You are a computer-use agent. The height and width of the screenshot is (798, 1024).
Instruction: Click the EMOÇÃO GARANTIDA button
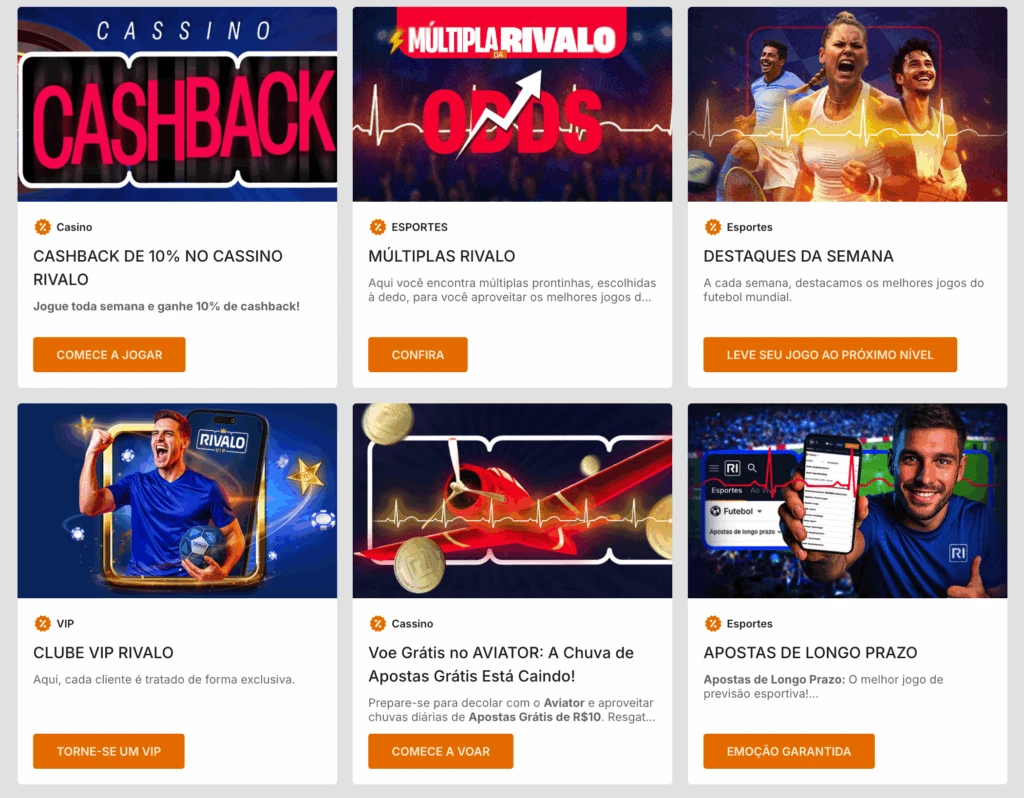click(x=789, y=751)
